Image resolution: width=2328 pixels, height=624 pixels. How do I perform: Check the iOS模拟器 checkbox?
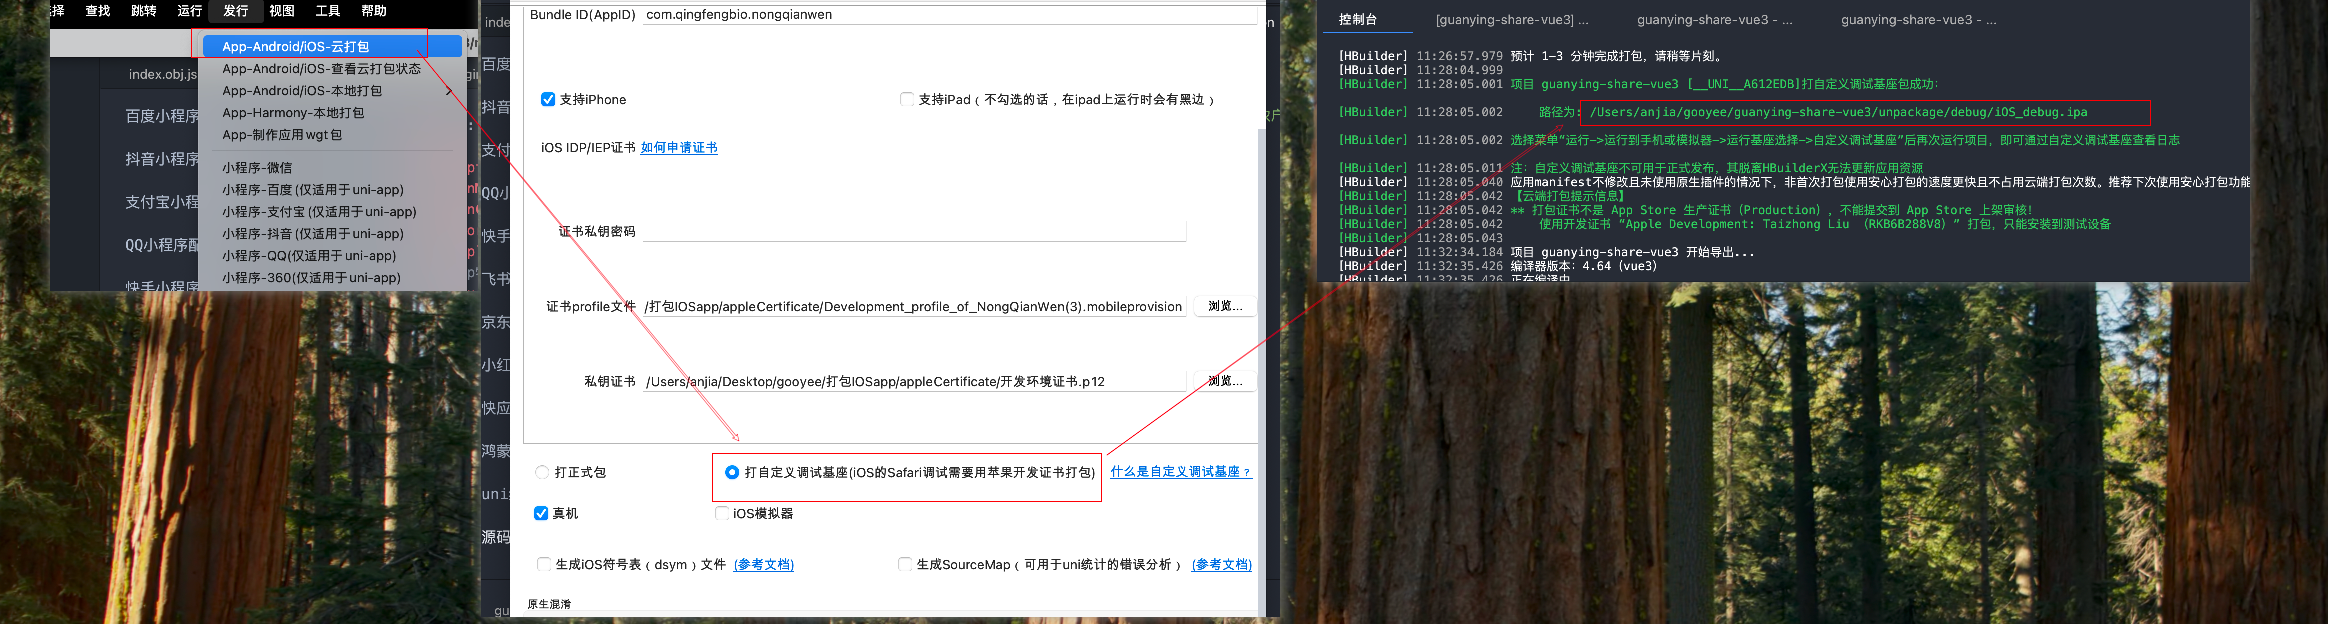tap(722, 513)
